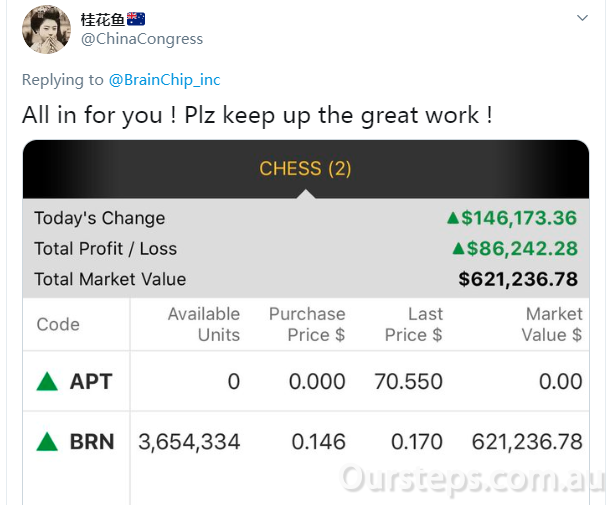The width and height of the screenshot is (606, 505).
Task: Click the display name 桂花鱼
Action: tap(103, 19)
